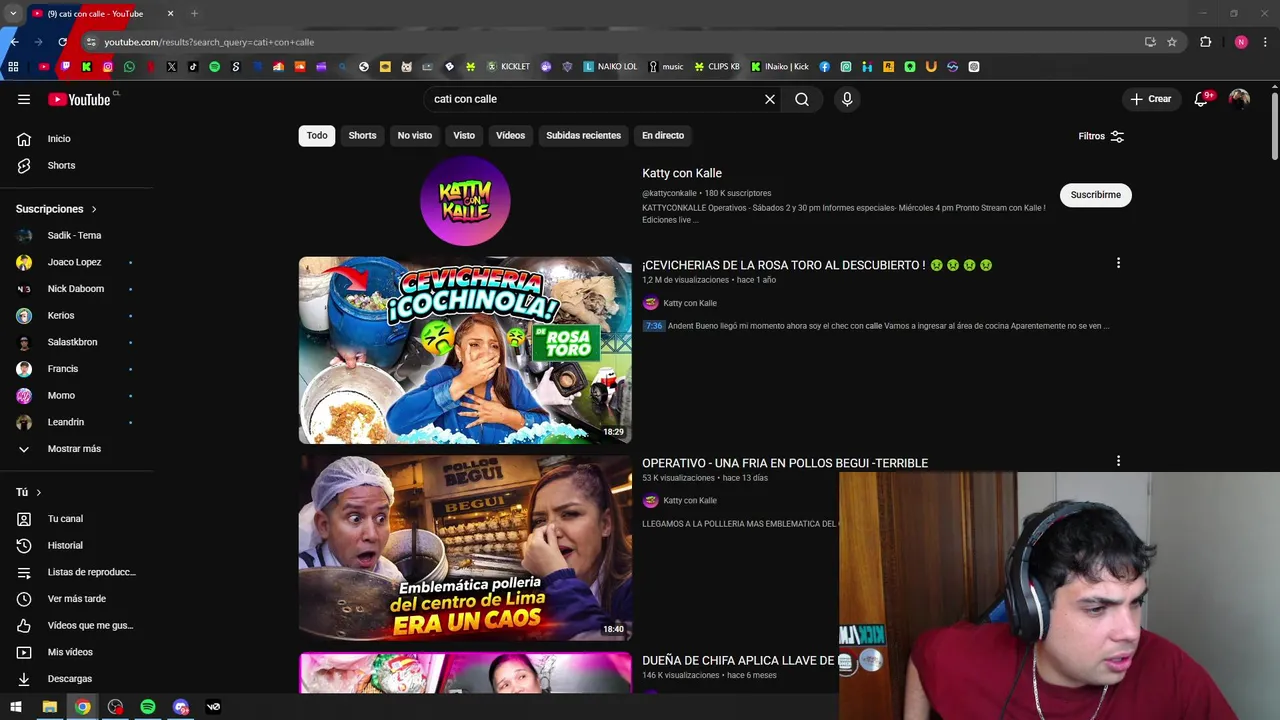This screenshot has height=720, width=1280.
Task: Expand Mostrar más subscriptions
Action: click(x=76, y=449)
